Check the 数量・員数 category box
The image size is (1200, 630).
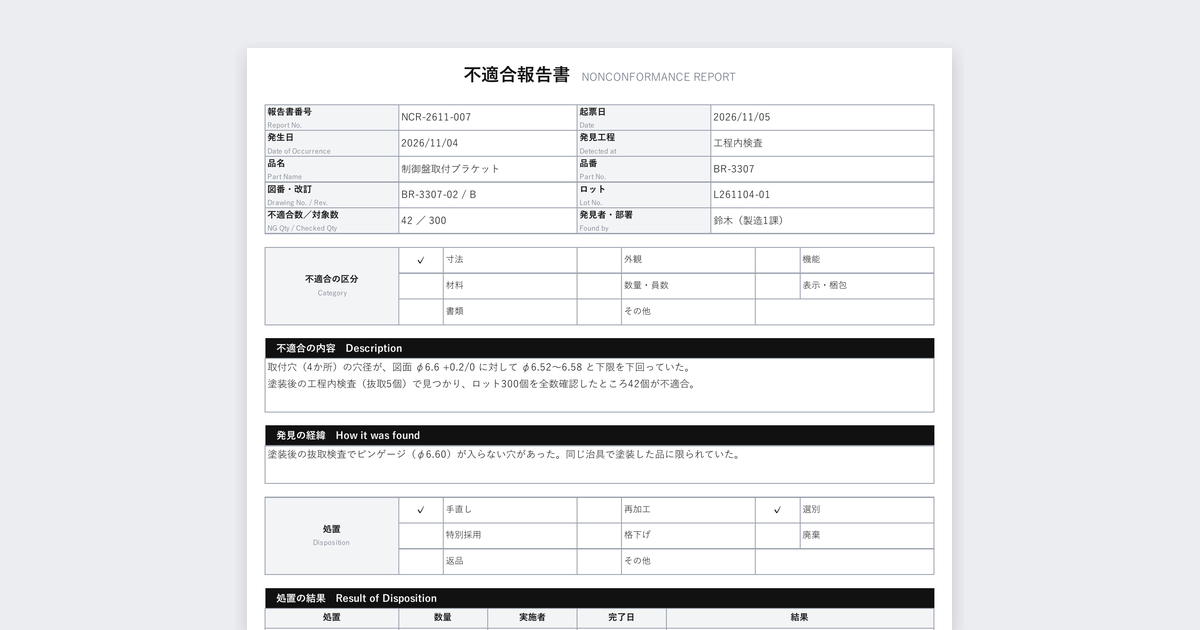599,286
